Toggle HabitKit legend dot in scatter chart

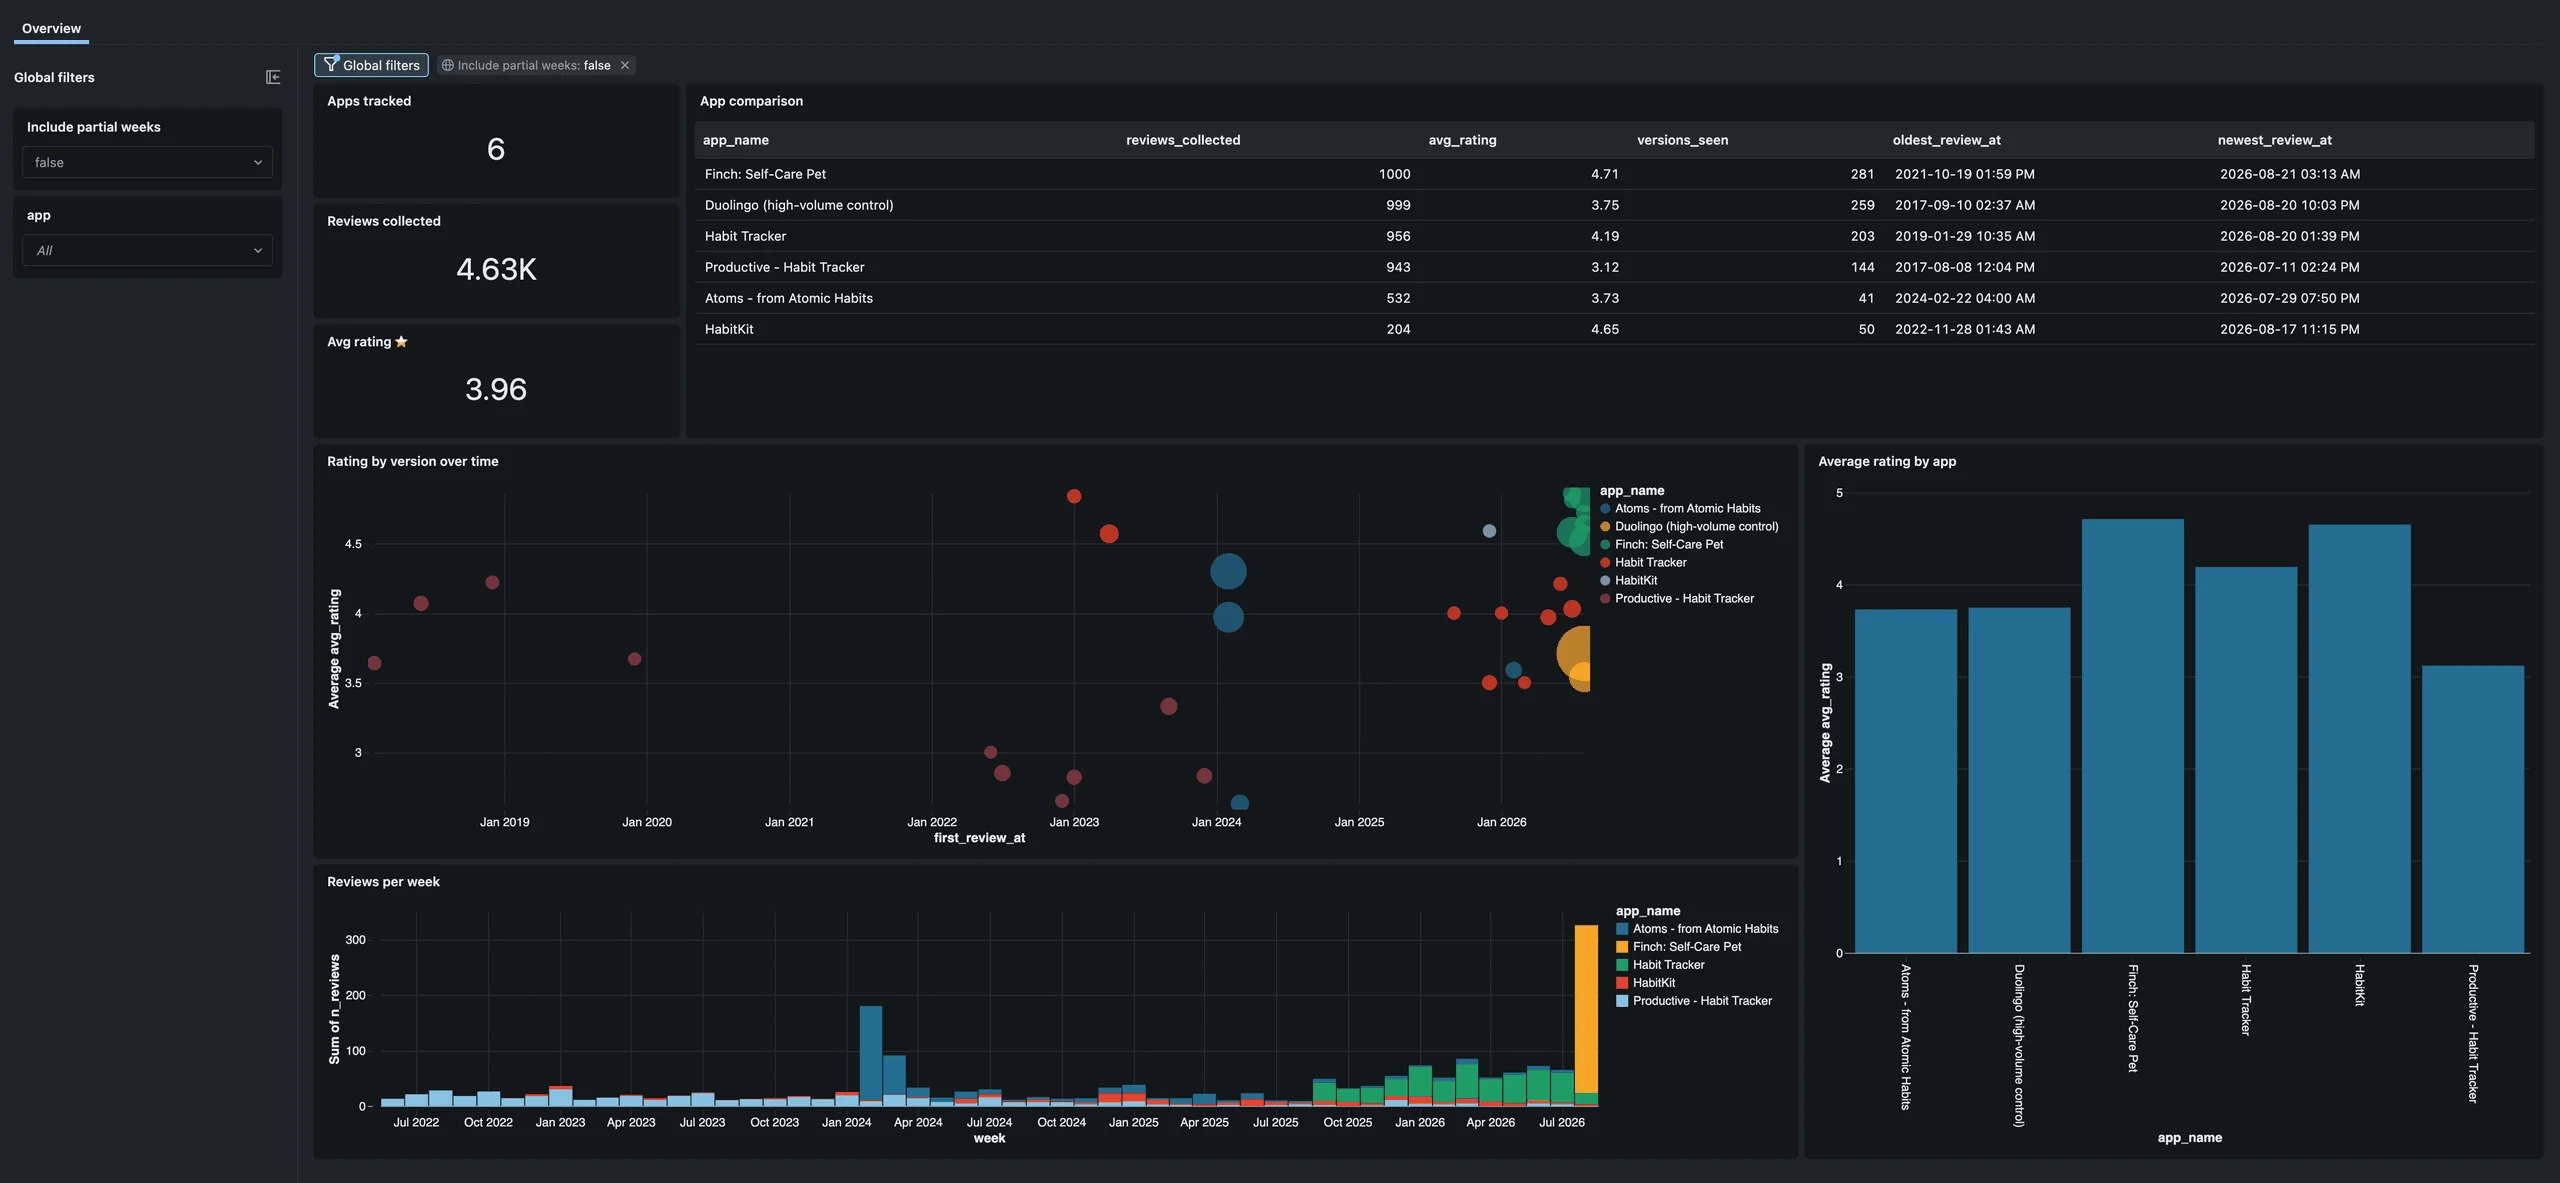(x=1605, y=581)
